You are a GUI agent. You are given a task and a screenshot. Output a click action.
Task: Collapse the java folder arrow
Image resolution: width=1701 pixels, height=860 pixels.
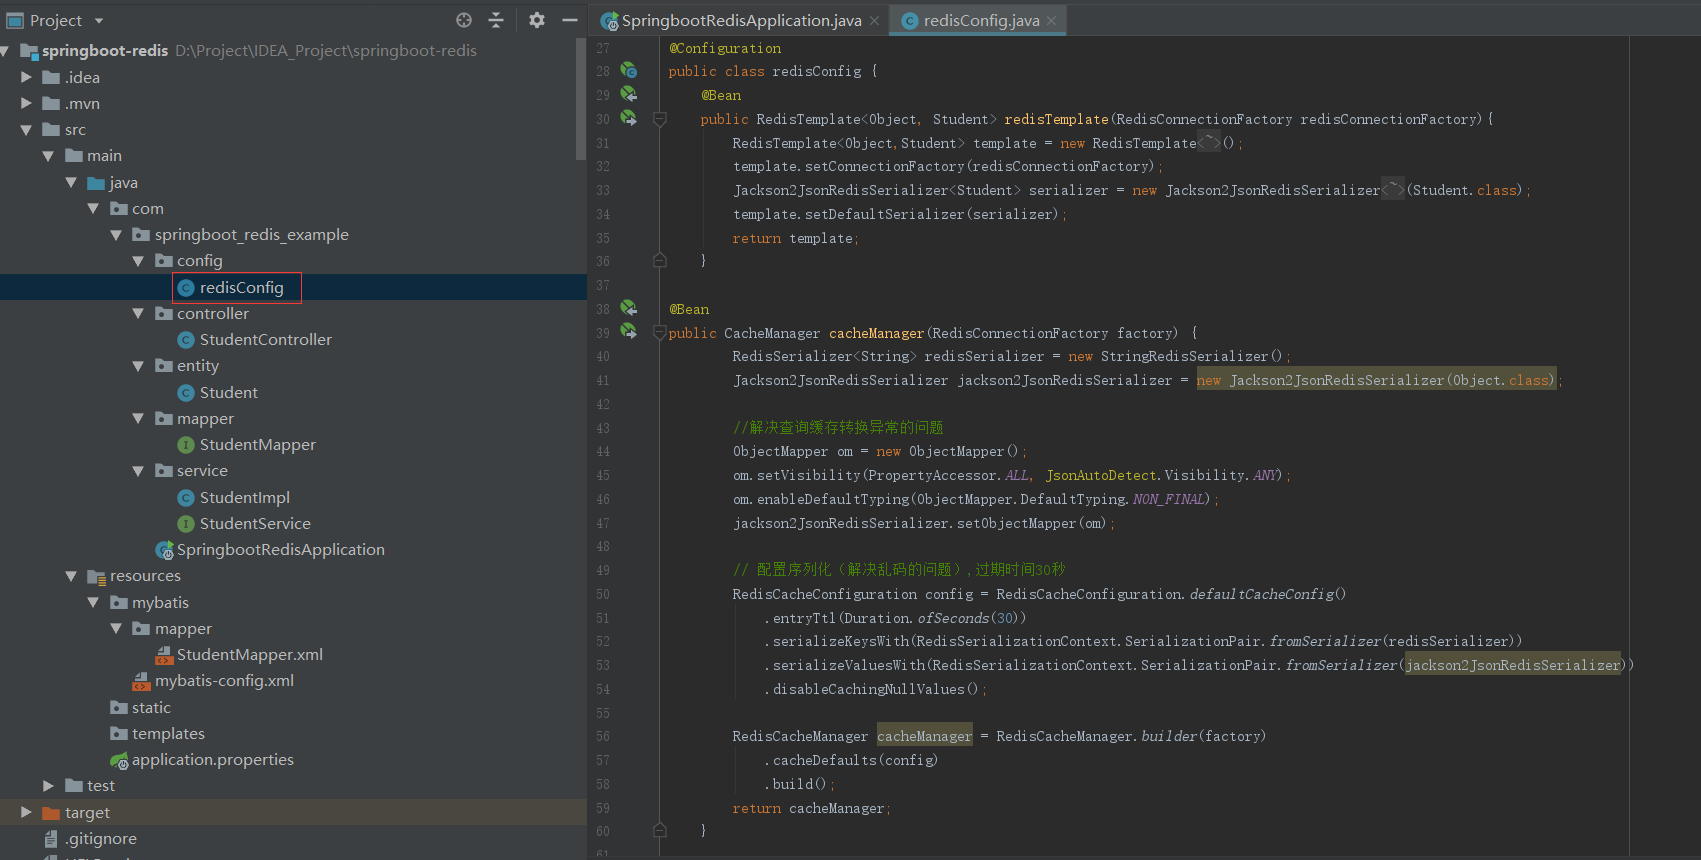71,182
